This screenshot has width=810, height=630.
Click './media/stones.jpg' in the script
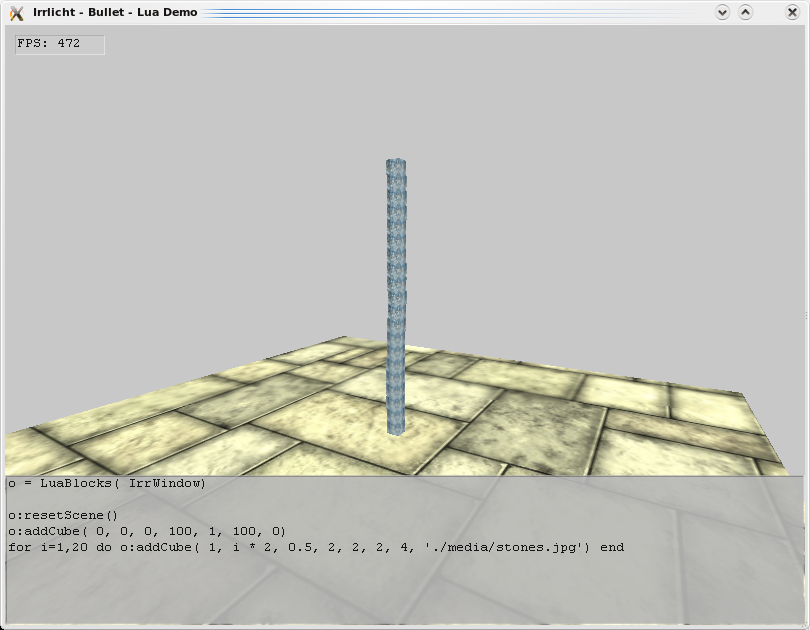[x=507, y=547]
